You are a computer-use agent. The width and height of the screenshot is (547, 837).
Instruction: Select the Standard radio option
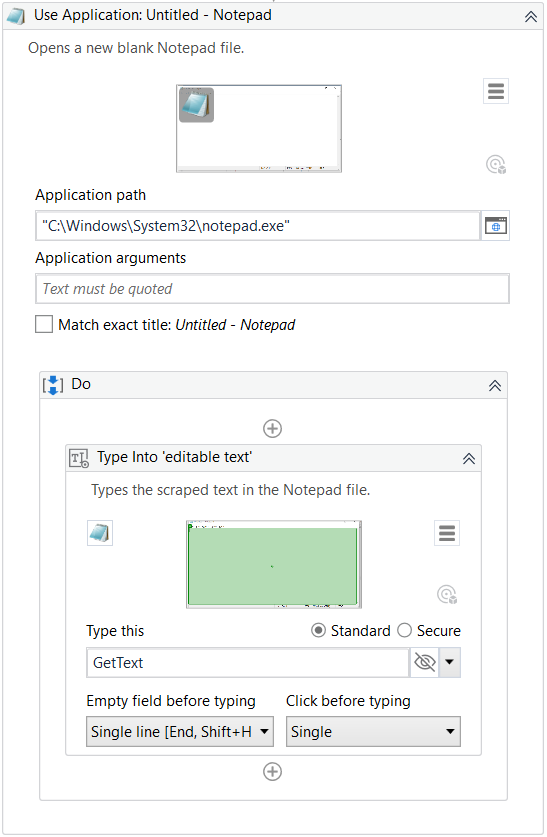[x=318, y=631]
